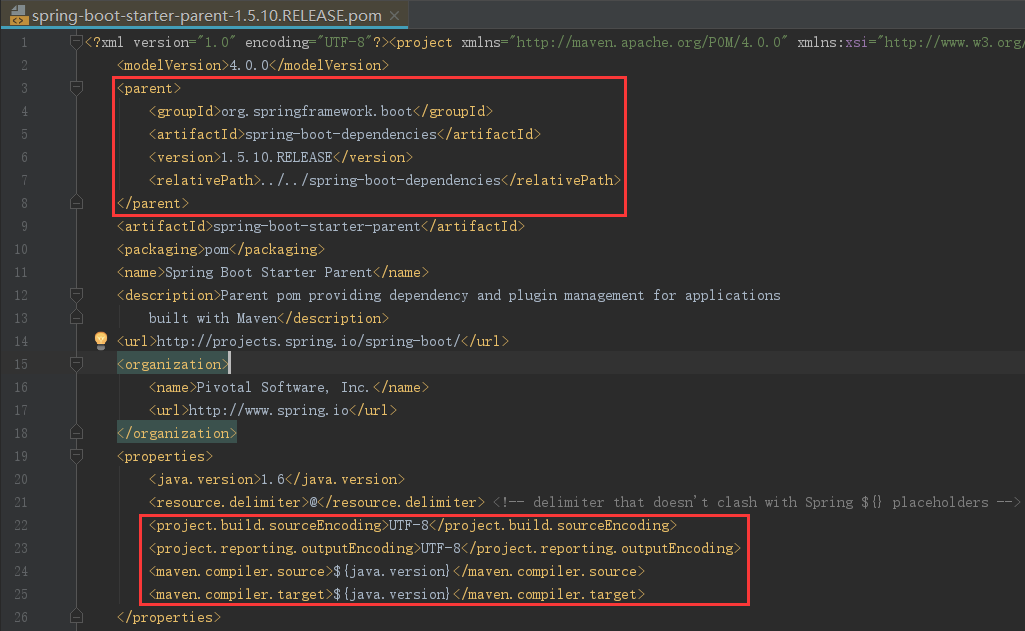Click the highlighted opening organization tag
This screenshot has height=631, width=1025.
(173, 364)
